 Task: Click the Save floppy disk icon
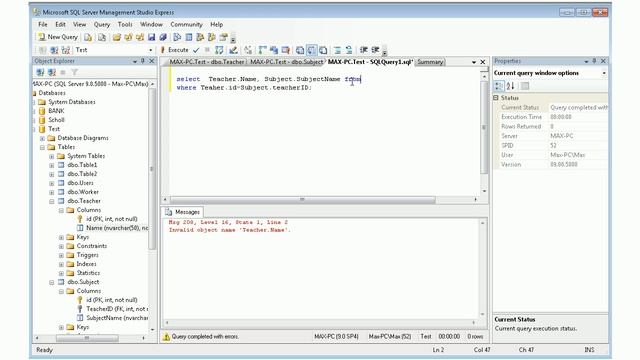(151, 38)
